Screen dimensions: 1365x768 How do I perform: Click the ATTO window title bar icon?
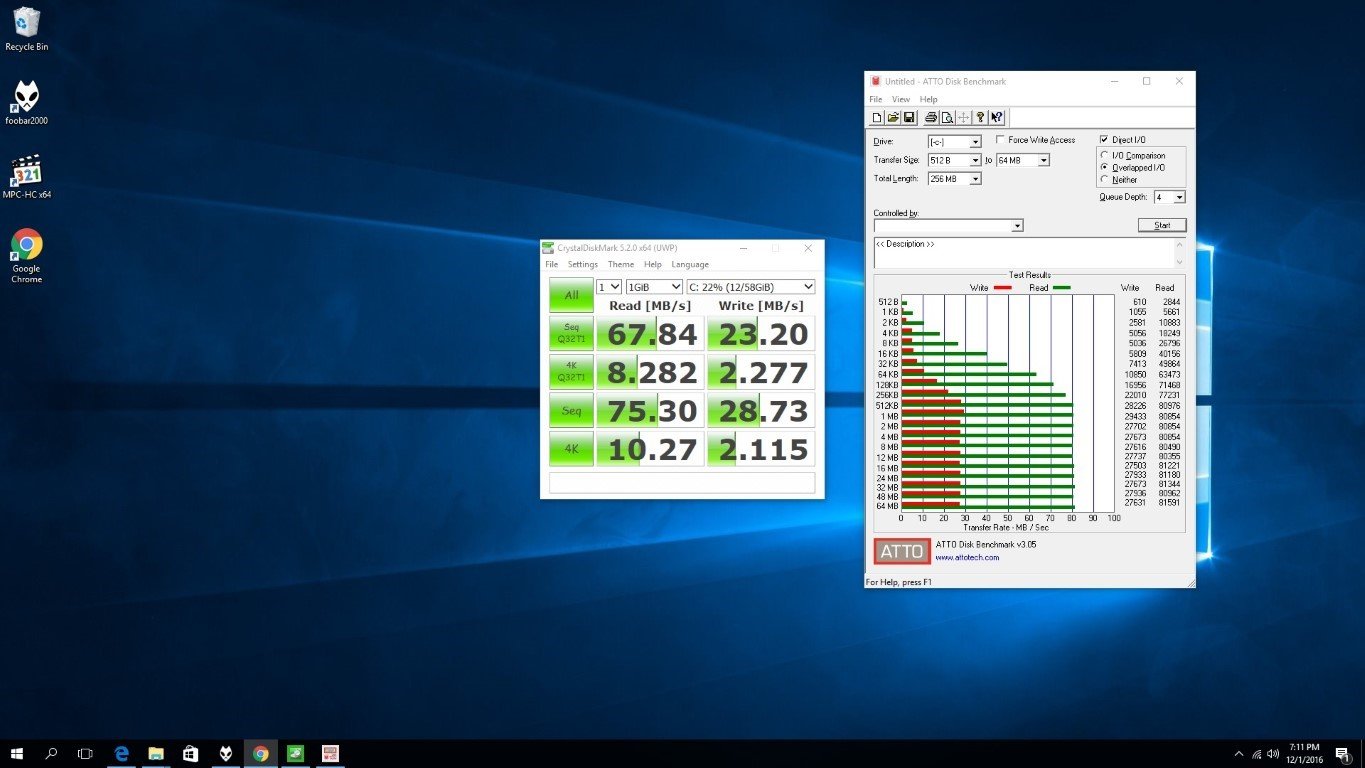(x=876, y=81)
